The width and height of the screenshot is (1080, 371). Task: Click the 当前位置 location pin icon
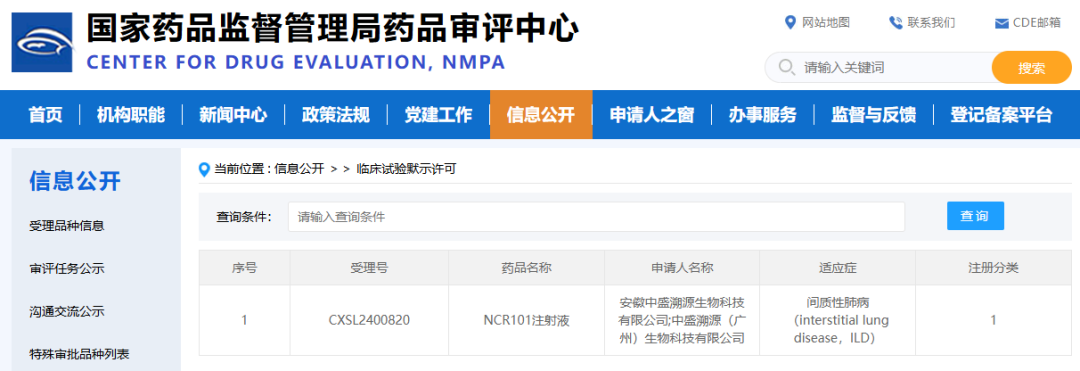point(204,169)
